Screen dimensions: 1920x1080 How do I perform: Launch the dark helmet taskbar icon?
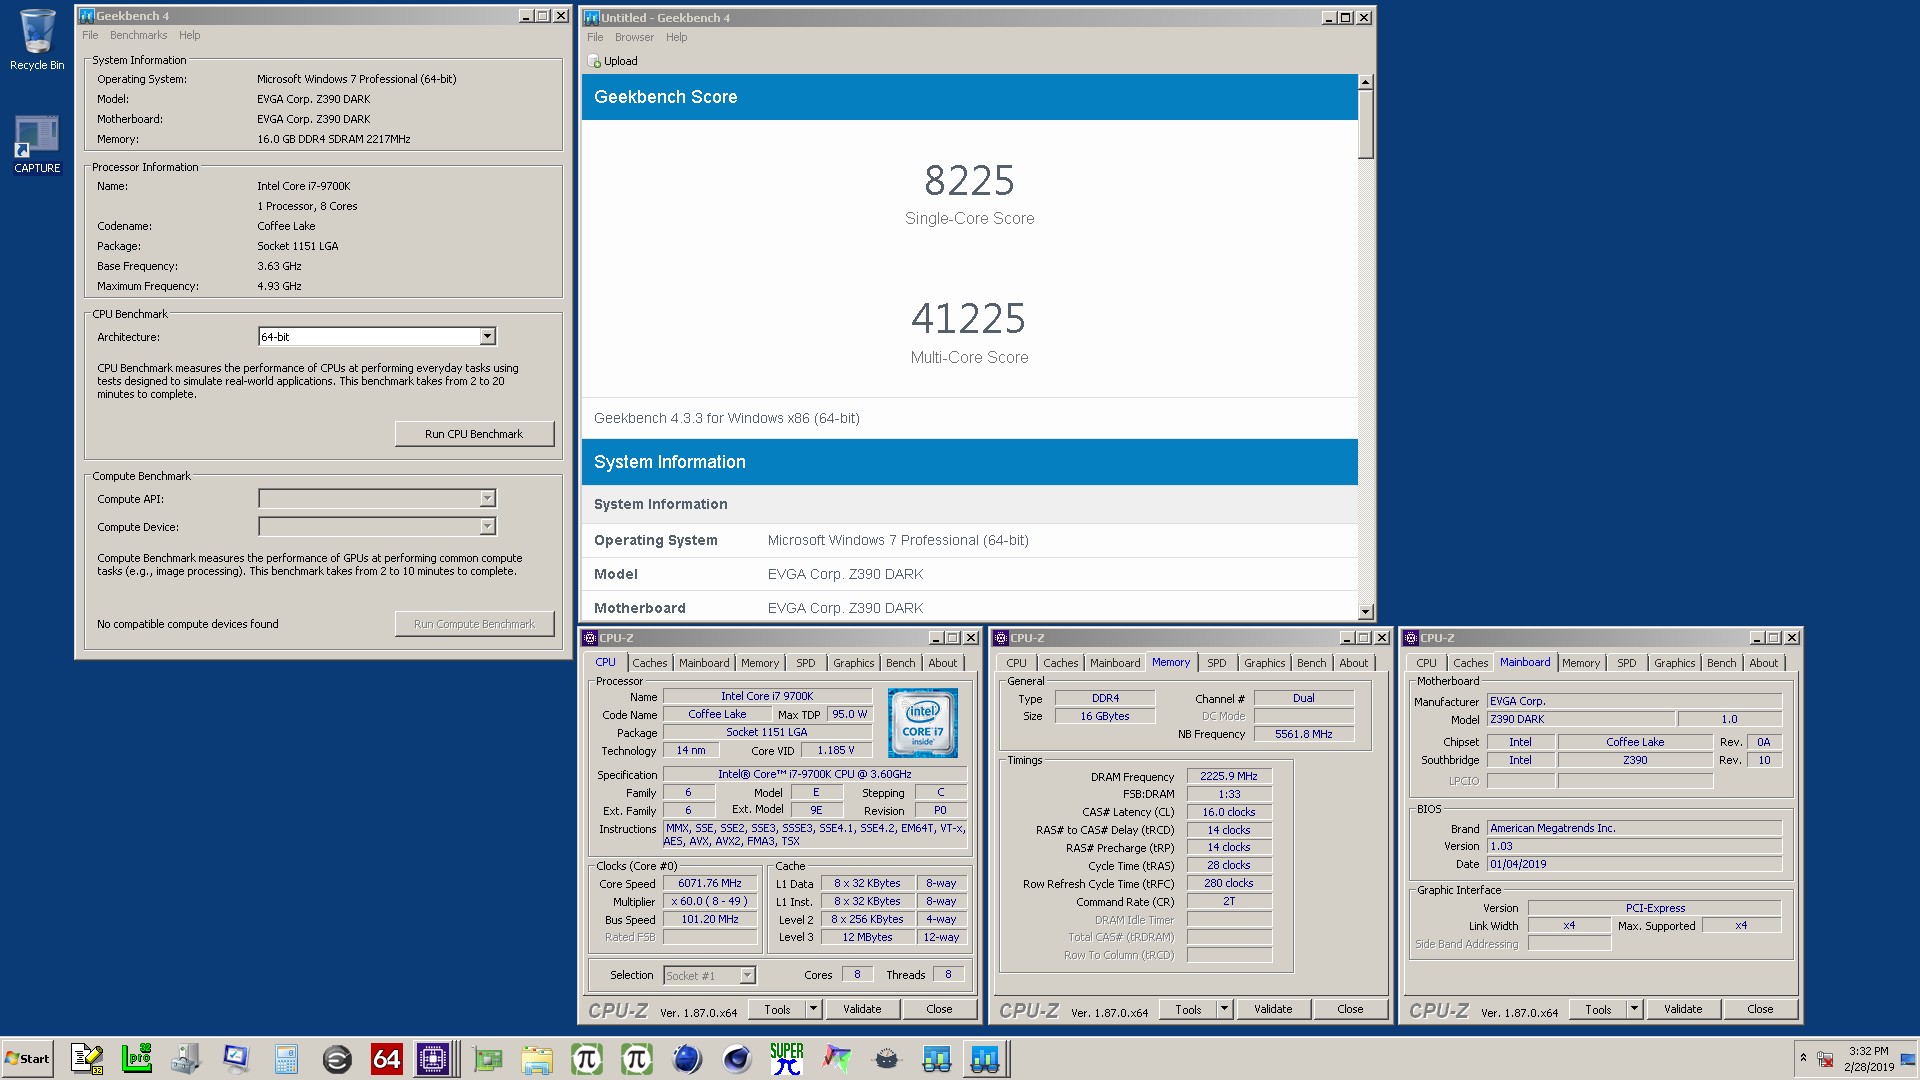887,1059
